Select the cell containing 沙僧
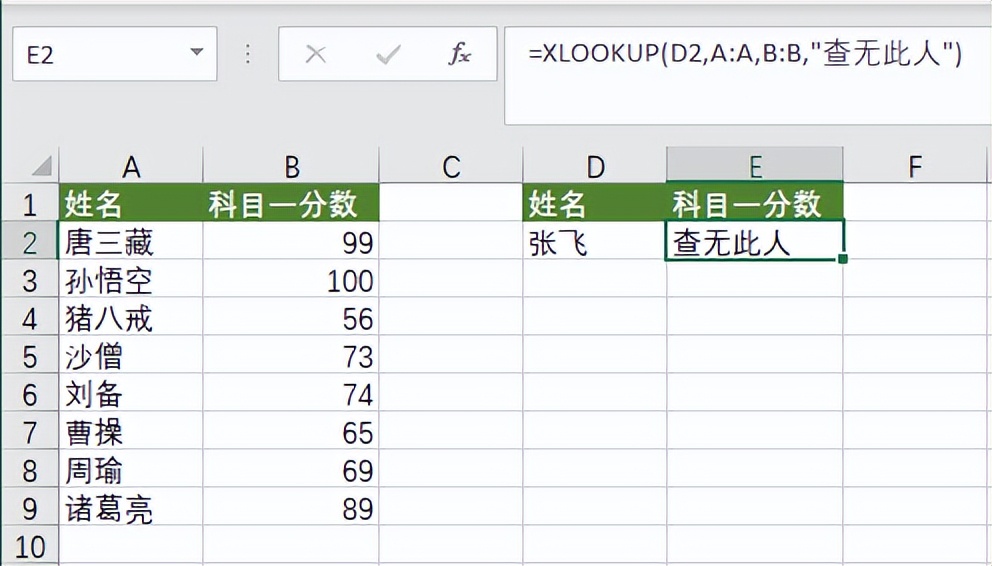 (x=131, y=355)
